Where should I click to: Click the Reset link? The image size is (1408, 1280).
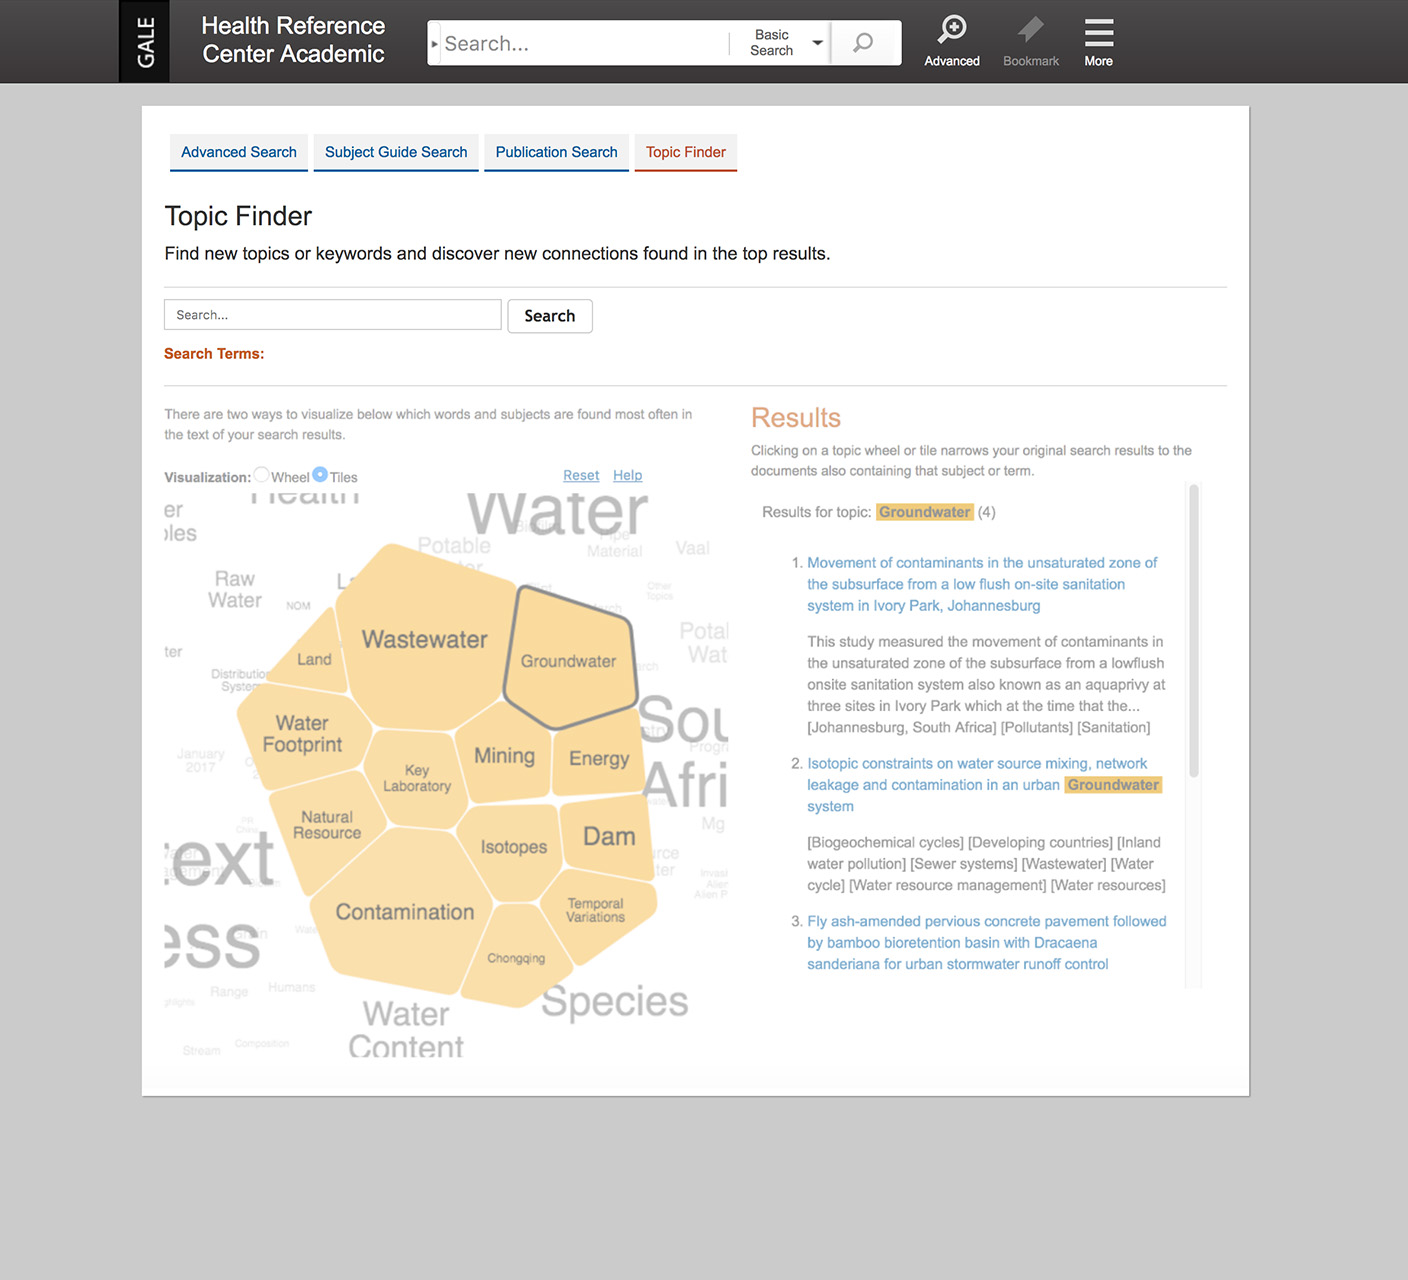pos(581,475)
